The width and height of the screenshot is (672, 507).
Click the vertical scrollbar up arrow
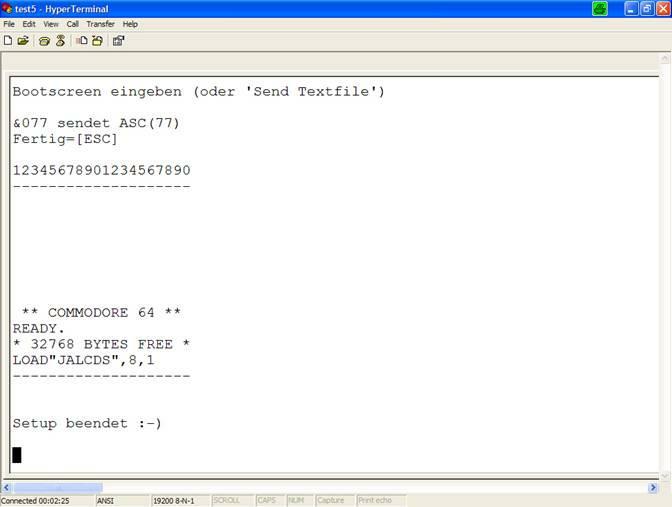pyautogui.click(x=665, y=58)
